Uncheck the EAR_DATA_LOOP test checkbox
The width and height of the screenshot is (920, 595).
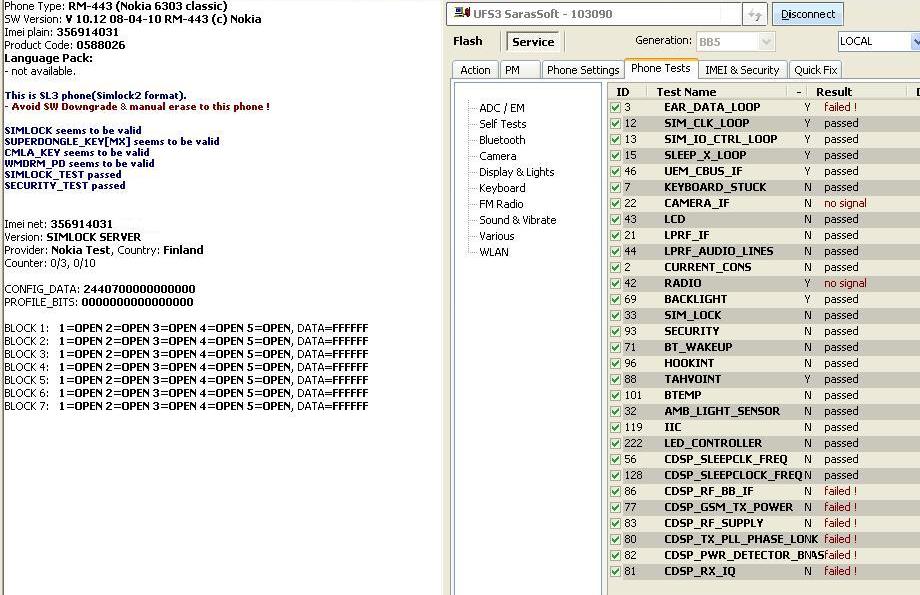(615, 107)
